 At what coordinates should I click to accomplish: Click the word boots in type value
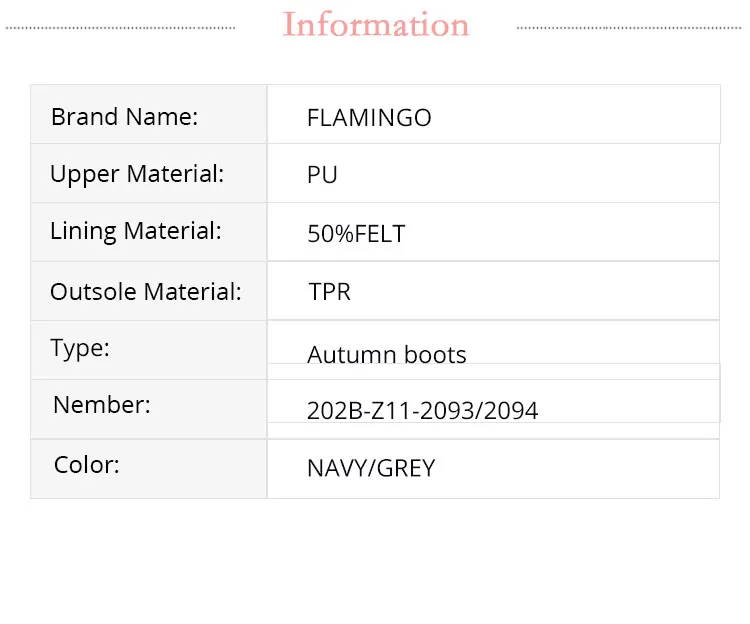click(x=435, y=354)
